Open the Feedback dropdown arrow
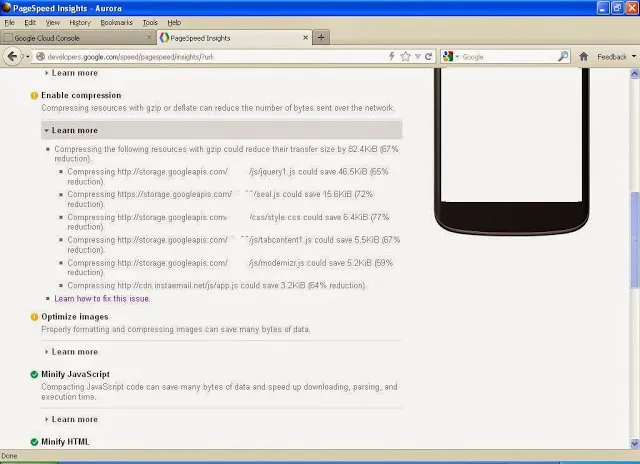 tap(634, 56)
